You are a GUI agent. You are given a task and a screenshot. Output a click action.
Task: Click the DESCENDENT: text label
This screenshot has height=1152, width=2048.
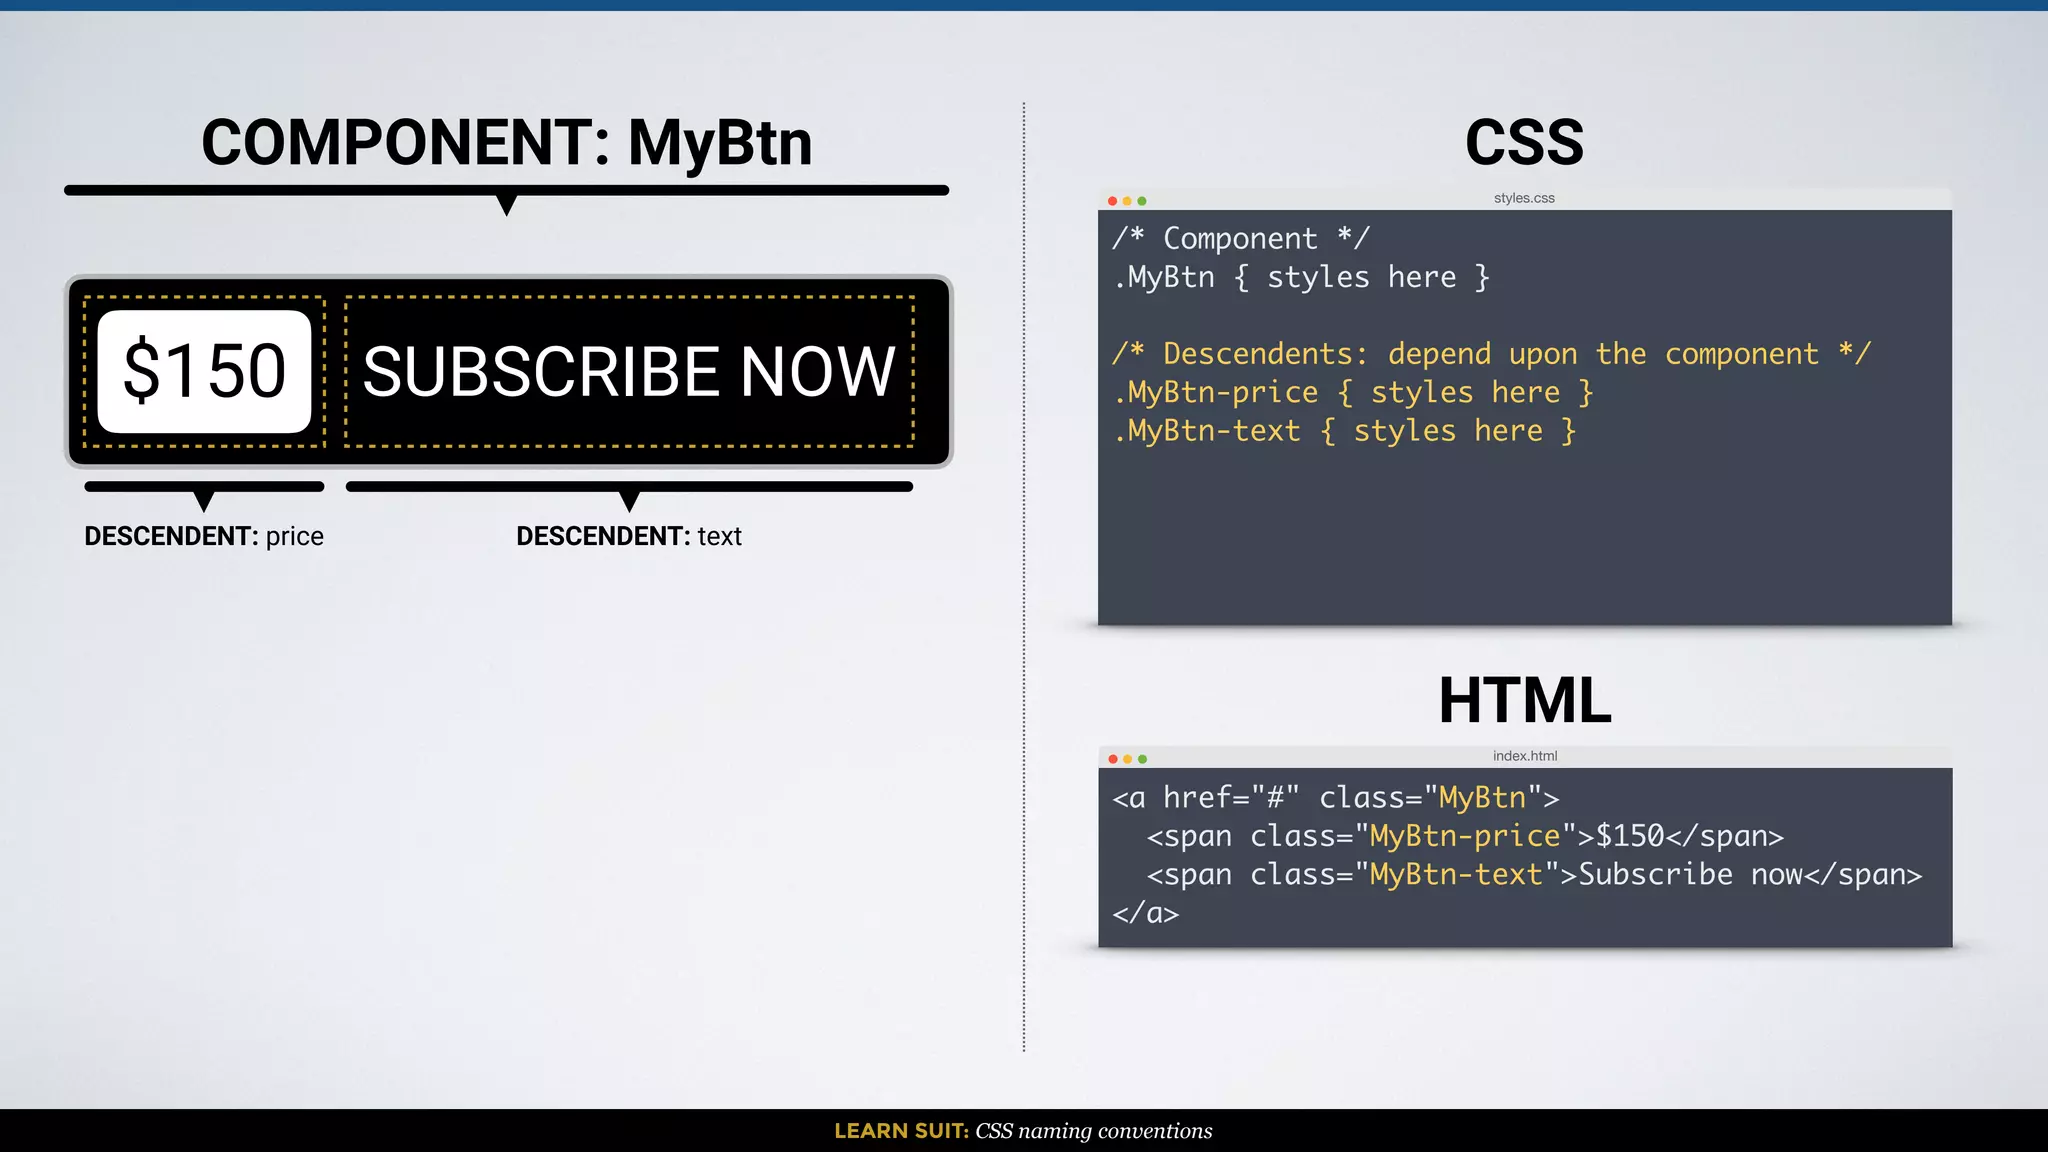pos(629,536)
